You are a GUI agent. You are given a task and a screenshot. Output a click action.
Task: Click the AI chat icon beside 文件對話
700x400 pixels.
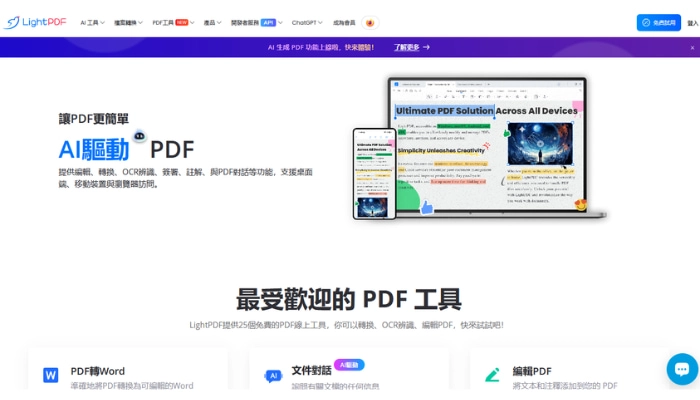(272, 376)
